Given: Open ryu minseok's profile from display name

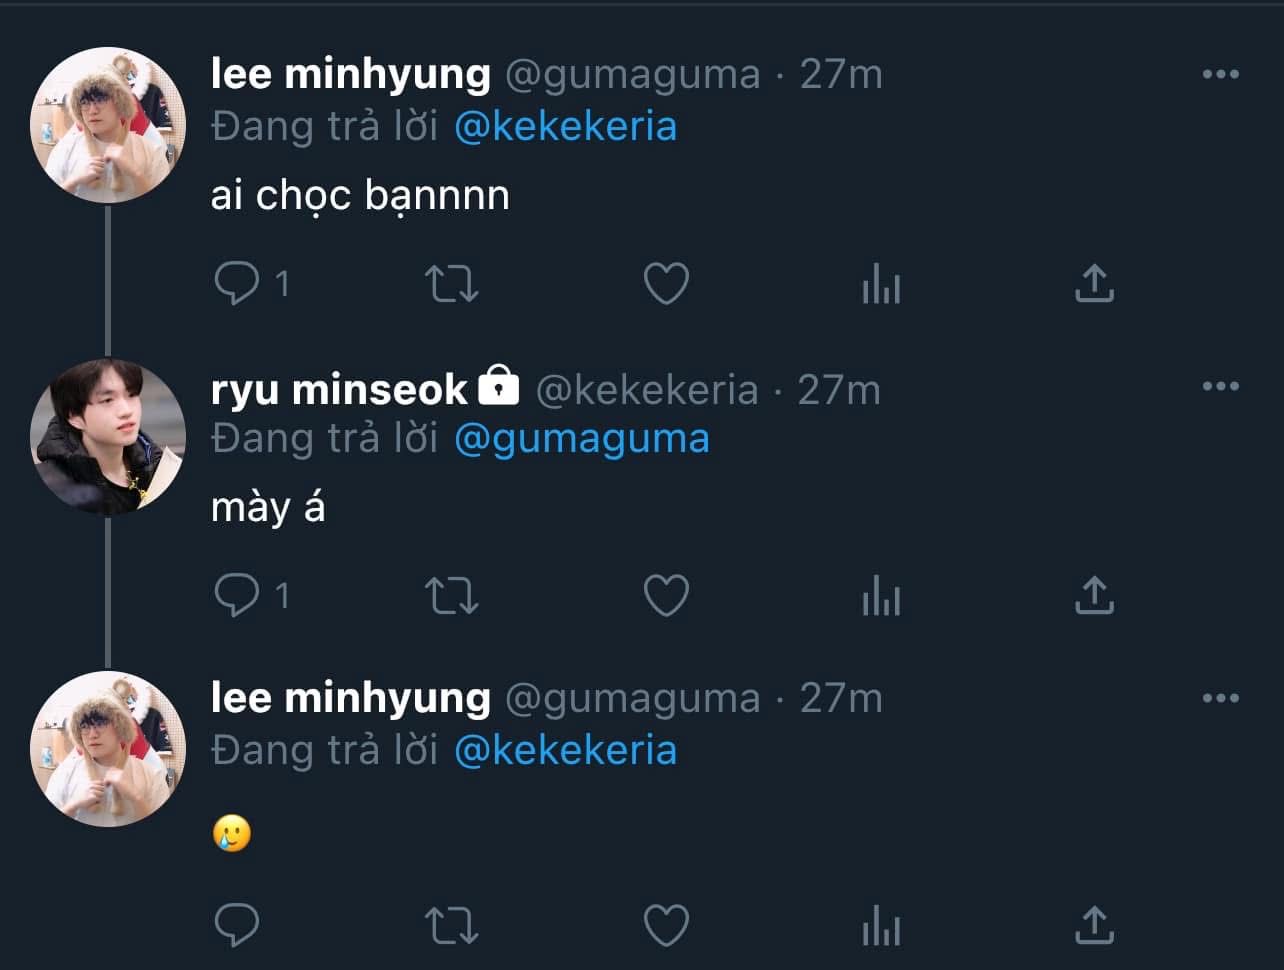Looking at the screenshot, I should [x=339, y=389].
